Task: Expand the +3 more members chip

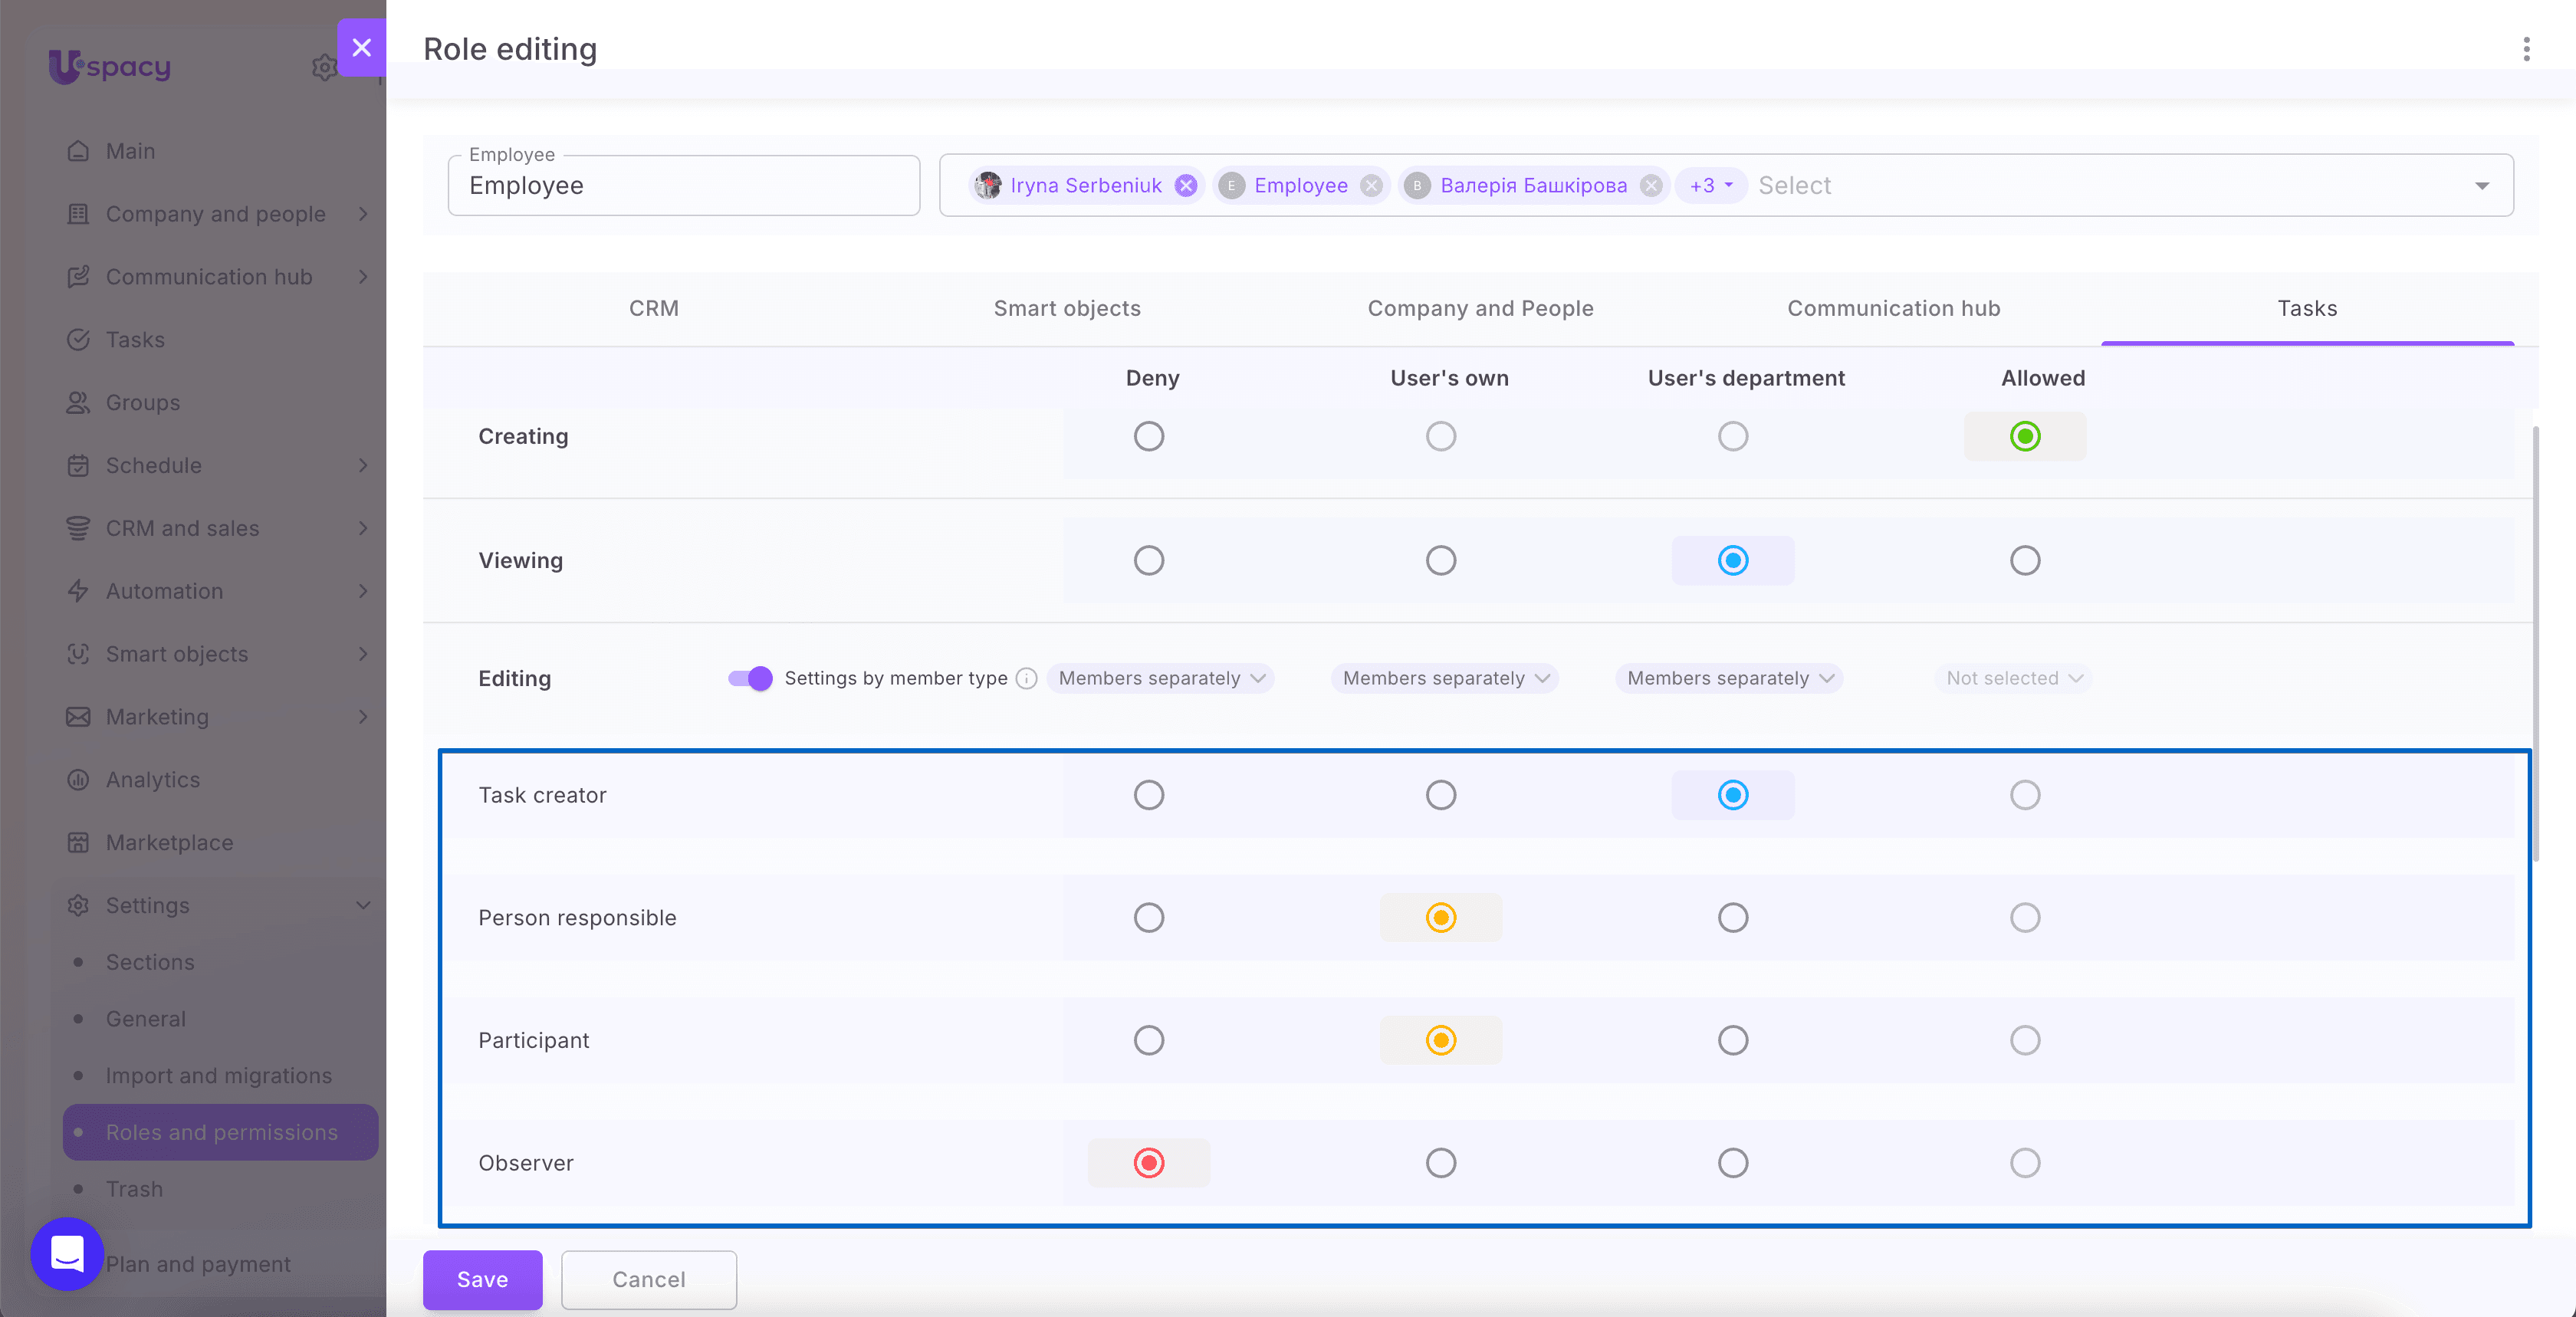Action: pos(1711,185)
